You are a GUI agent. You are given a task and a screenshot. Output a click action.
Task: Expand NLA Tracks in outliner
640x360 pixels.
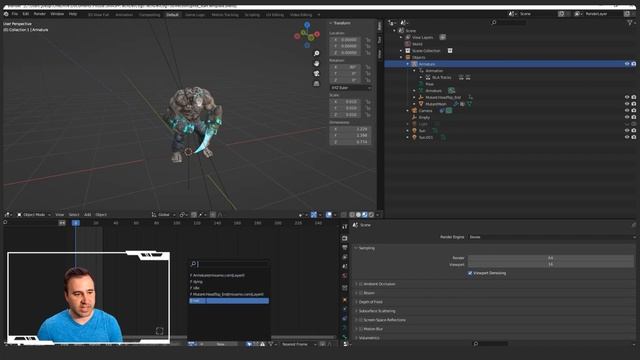point(421,78)
